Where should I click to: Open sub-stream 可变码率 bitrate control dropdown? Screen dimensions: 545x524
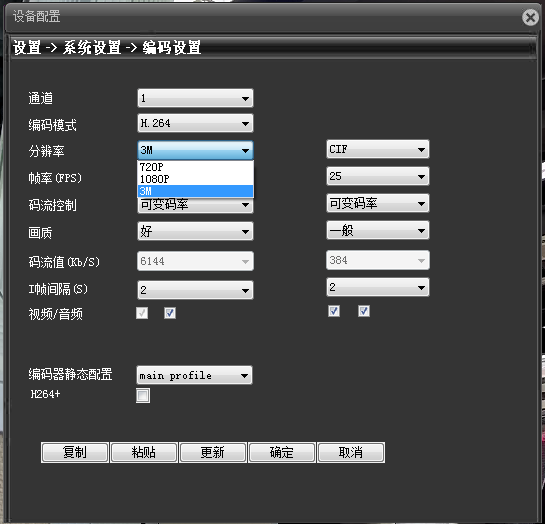click(x=378, y=203)
